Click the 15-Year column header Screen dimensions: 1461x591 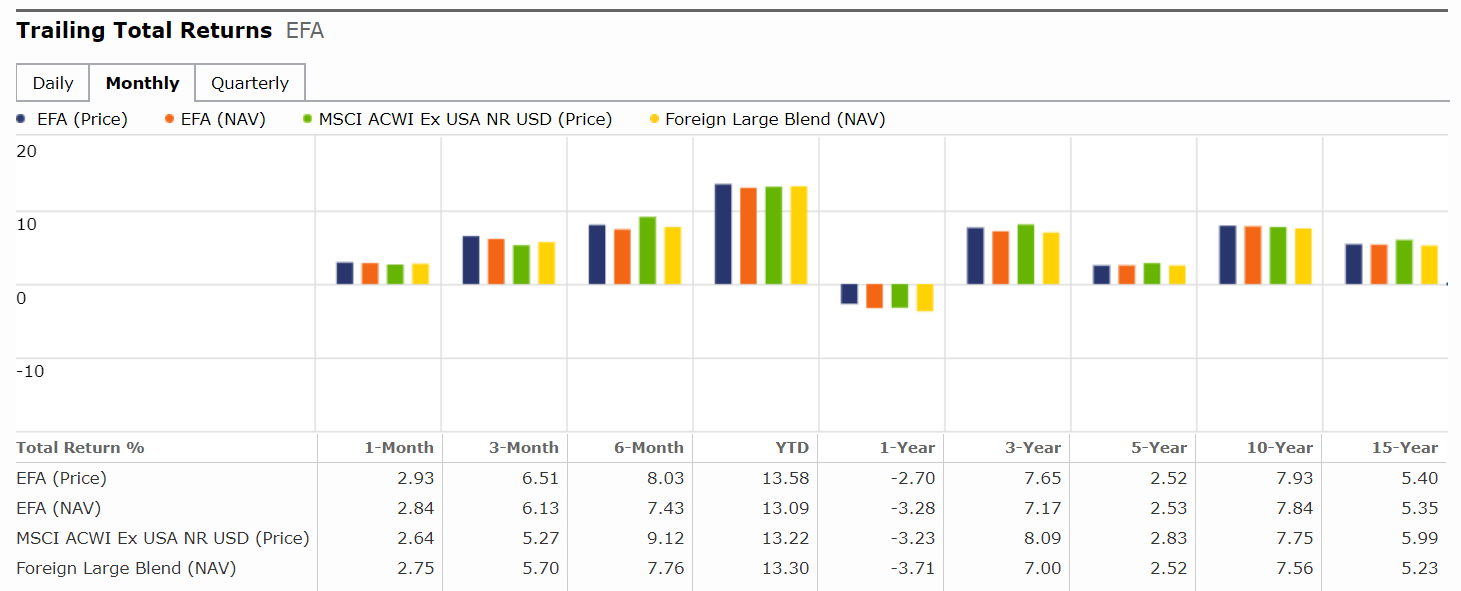[1405, 448]
